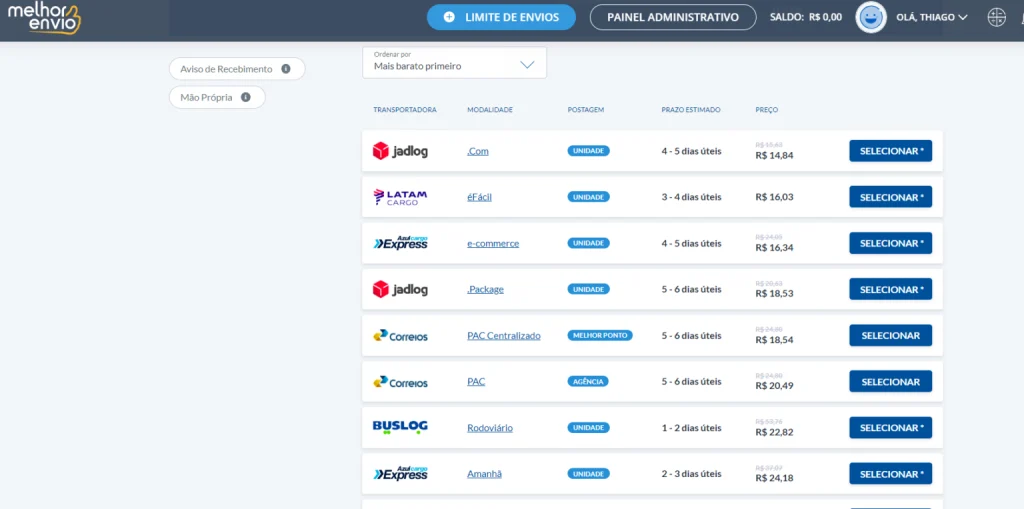Toggle the Mão Própria option

217,97
